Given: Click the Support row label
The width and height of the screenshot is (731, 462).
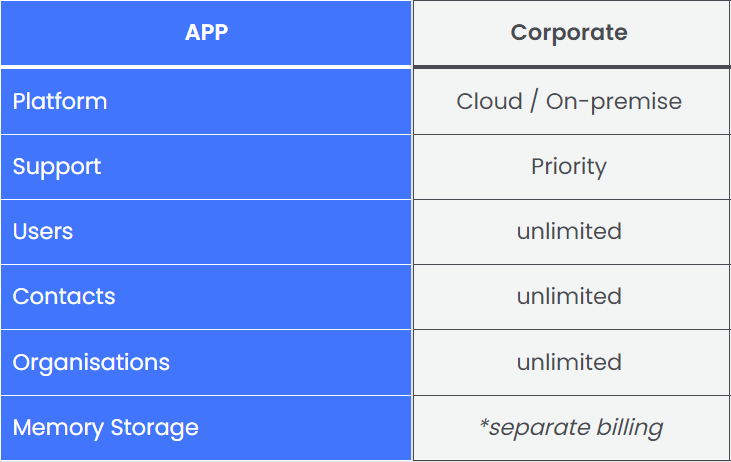Looking at the screenshot, I should point(206,167).
